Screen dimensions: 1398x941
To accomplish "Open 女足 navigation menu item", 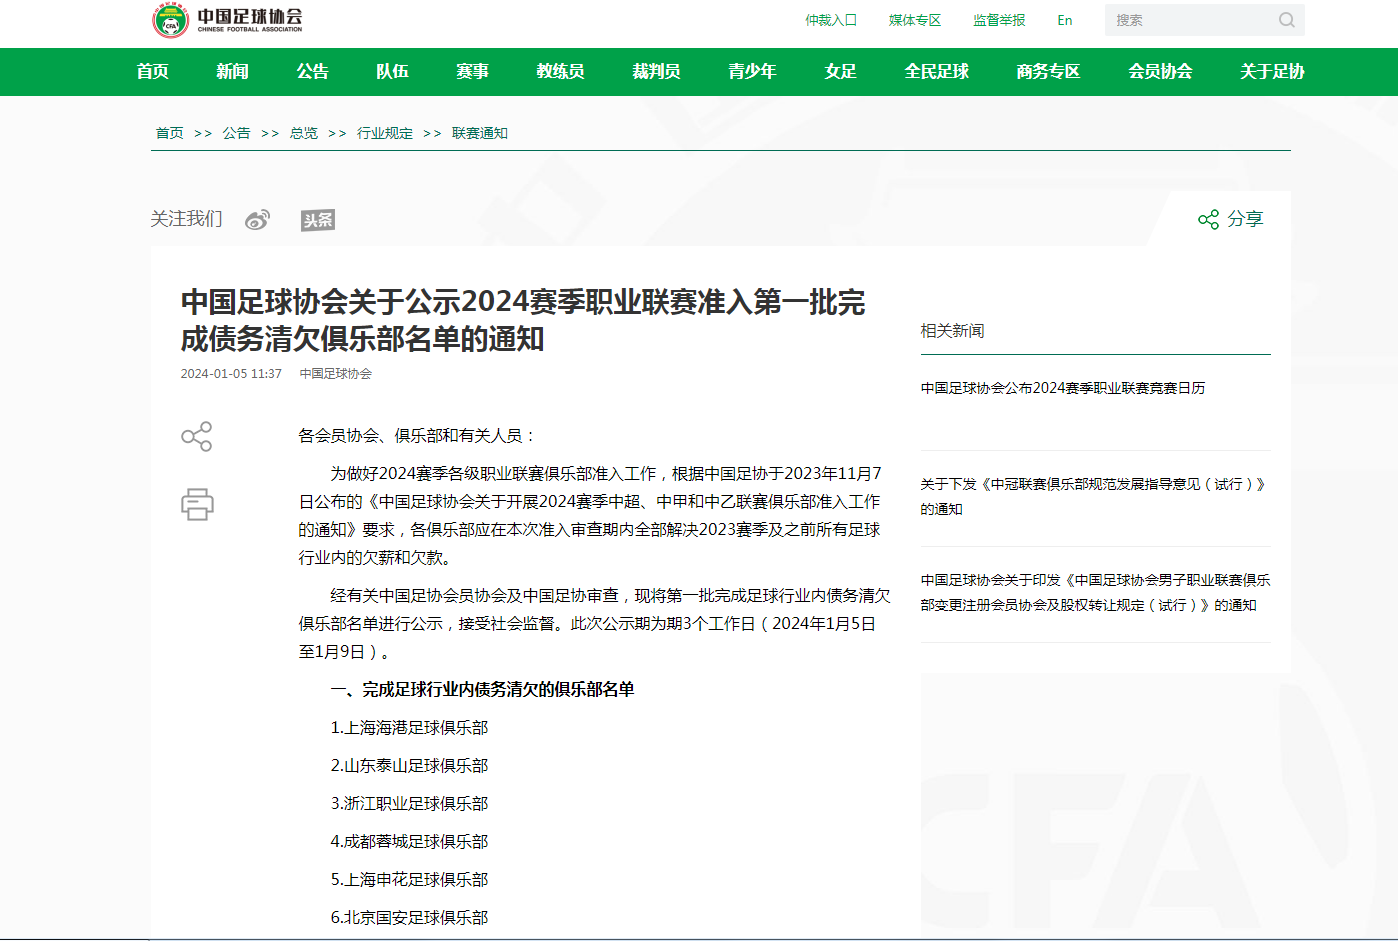I will pos(841,72).
